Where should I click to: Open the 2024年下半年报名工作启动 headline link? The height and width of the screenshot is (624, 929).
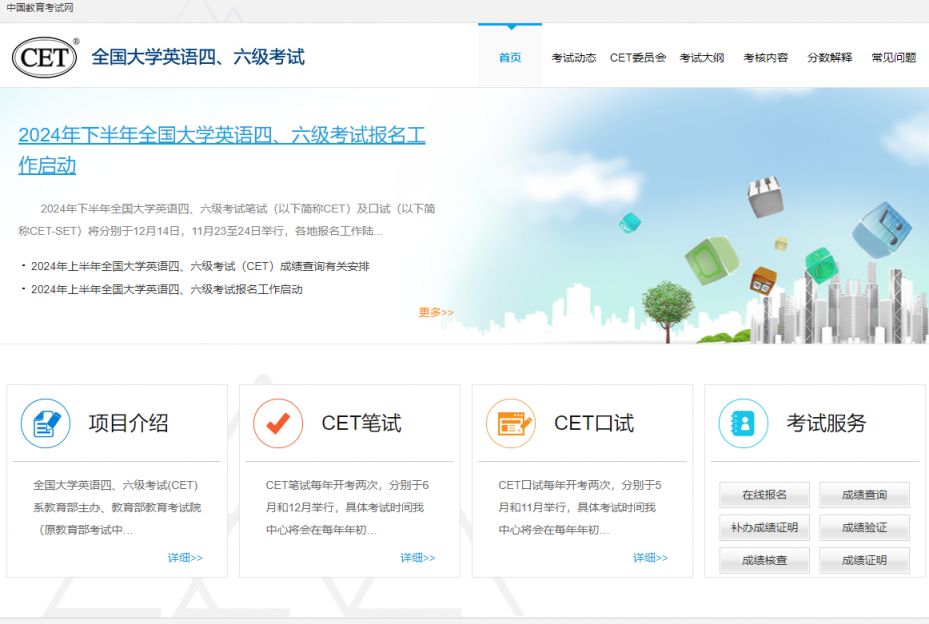222,150
